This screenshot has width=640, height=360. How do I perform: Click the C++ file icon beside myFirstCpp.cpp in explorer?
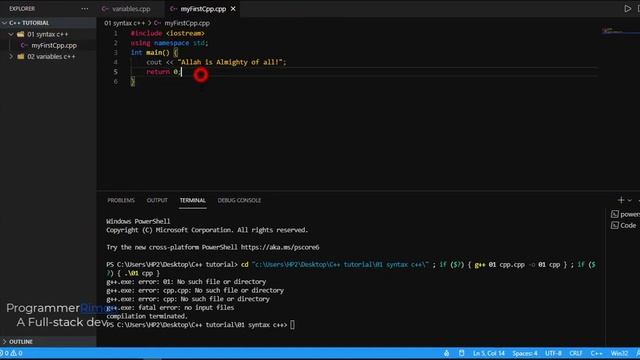[x=24, y=45]
